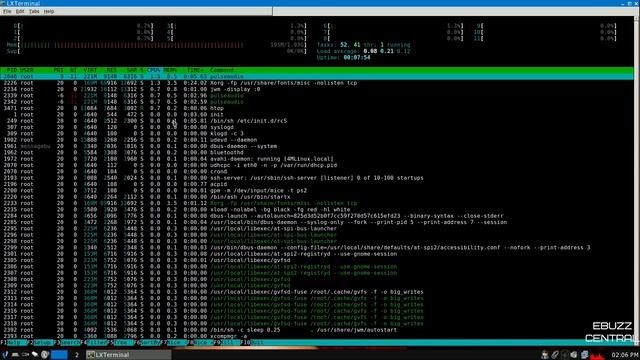The image size is (640, 360).
Task: Sort by the USER column header
Action: (27, 70)
